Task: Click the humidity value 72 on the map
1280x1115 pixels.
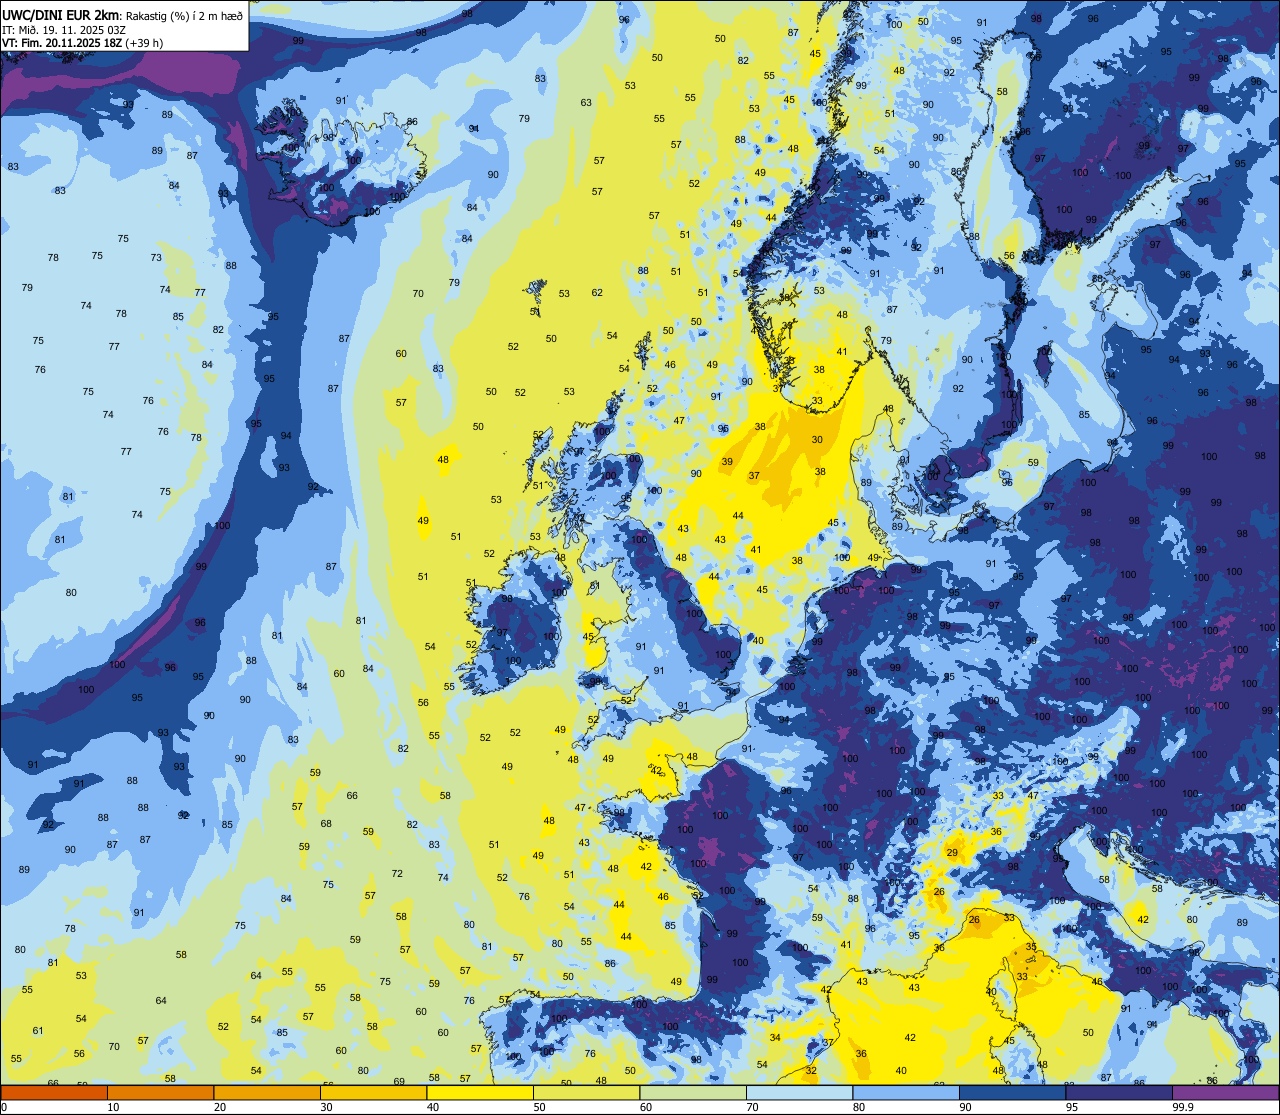Action: pos(397,873)
